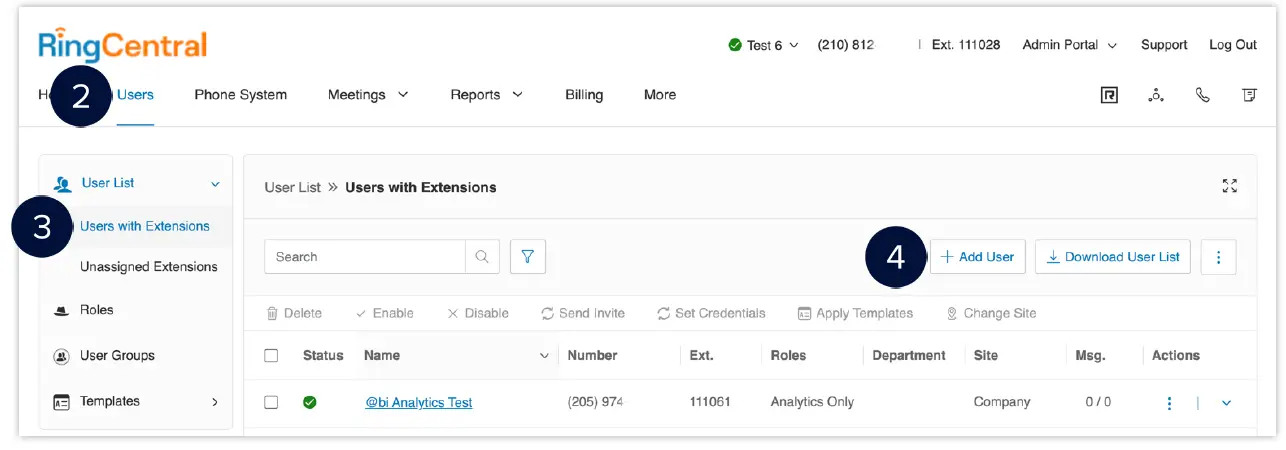Viewport: 1286px width, 450px height.
Task: Select Users with Extensions in the sidebar
Action: click(145, 226)
